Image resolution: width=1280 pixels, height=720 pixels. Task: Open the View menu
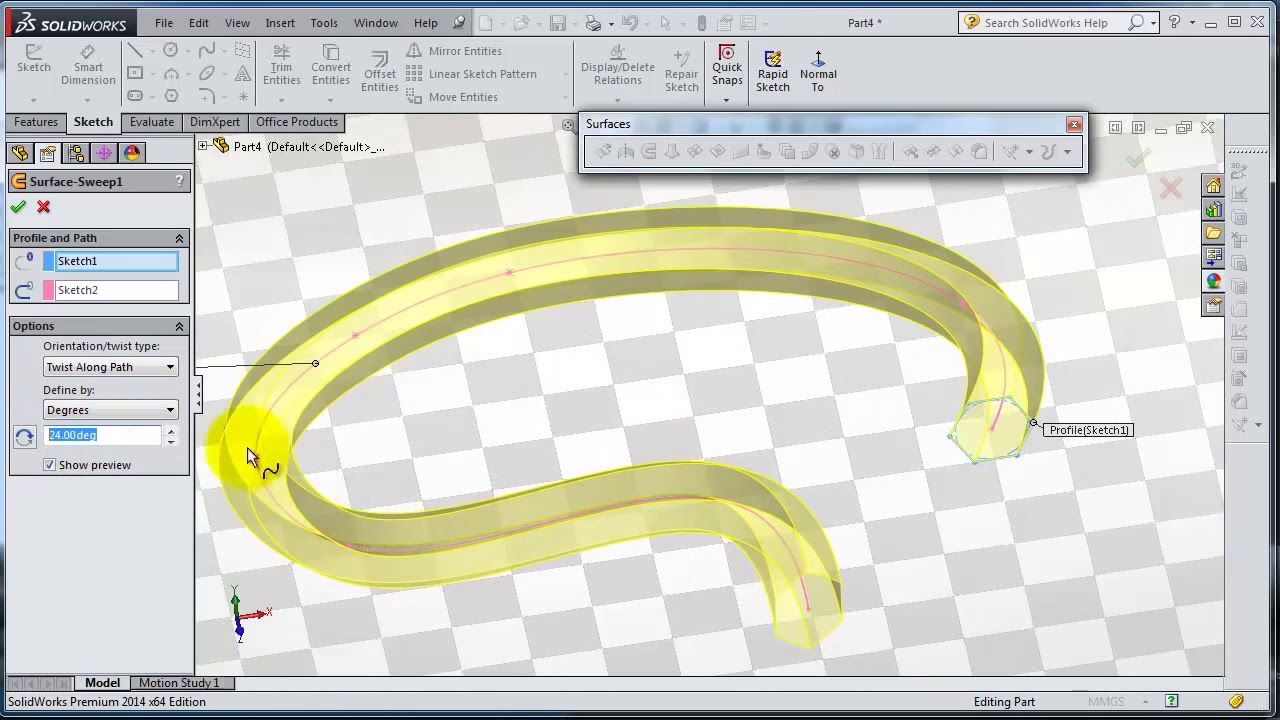coord(237,22)
